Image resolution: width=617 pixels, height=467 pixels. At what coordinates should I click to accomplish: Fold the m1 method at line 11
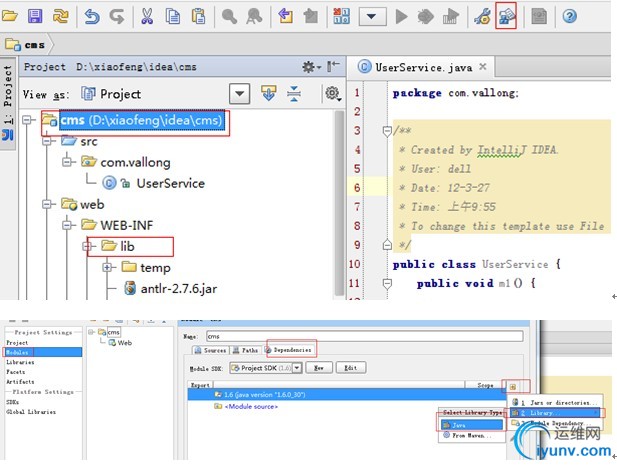387,283
